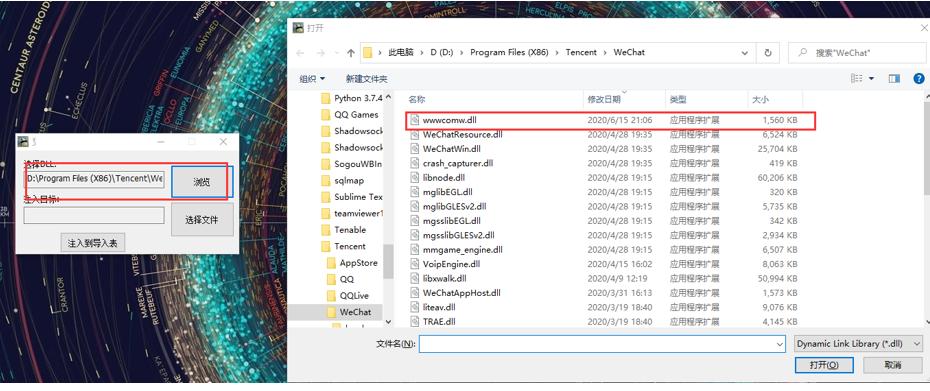The width and height of the screenshot is (930, 391).
Task: Click the 注入到导入表 button
Action: (93, 243)
